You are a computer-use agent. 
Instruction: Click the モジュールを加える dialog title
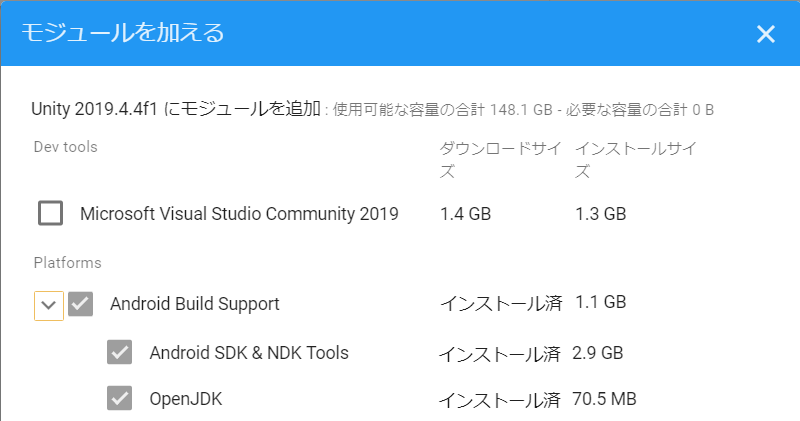[x=122, y=33]
